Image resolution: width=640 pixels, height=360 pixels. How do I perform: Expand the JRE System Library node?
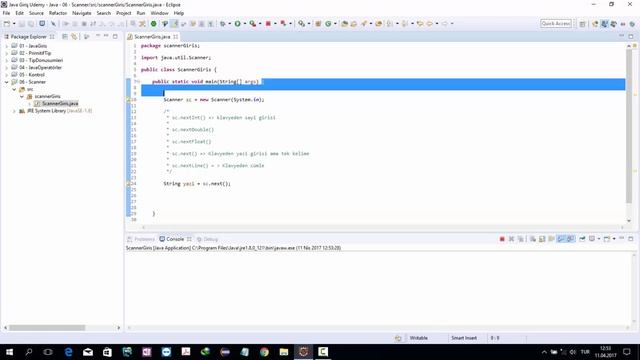point(14,111)
